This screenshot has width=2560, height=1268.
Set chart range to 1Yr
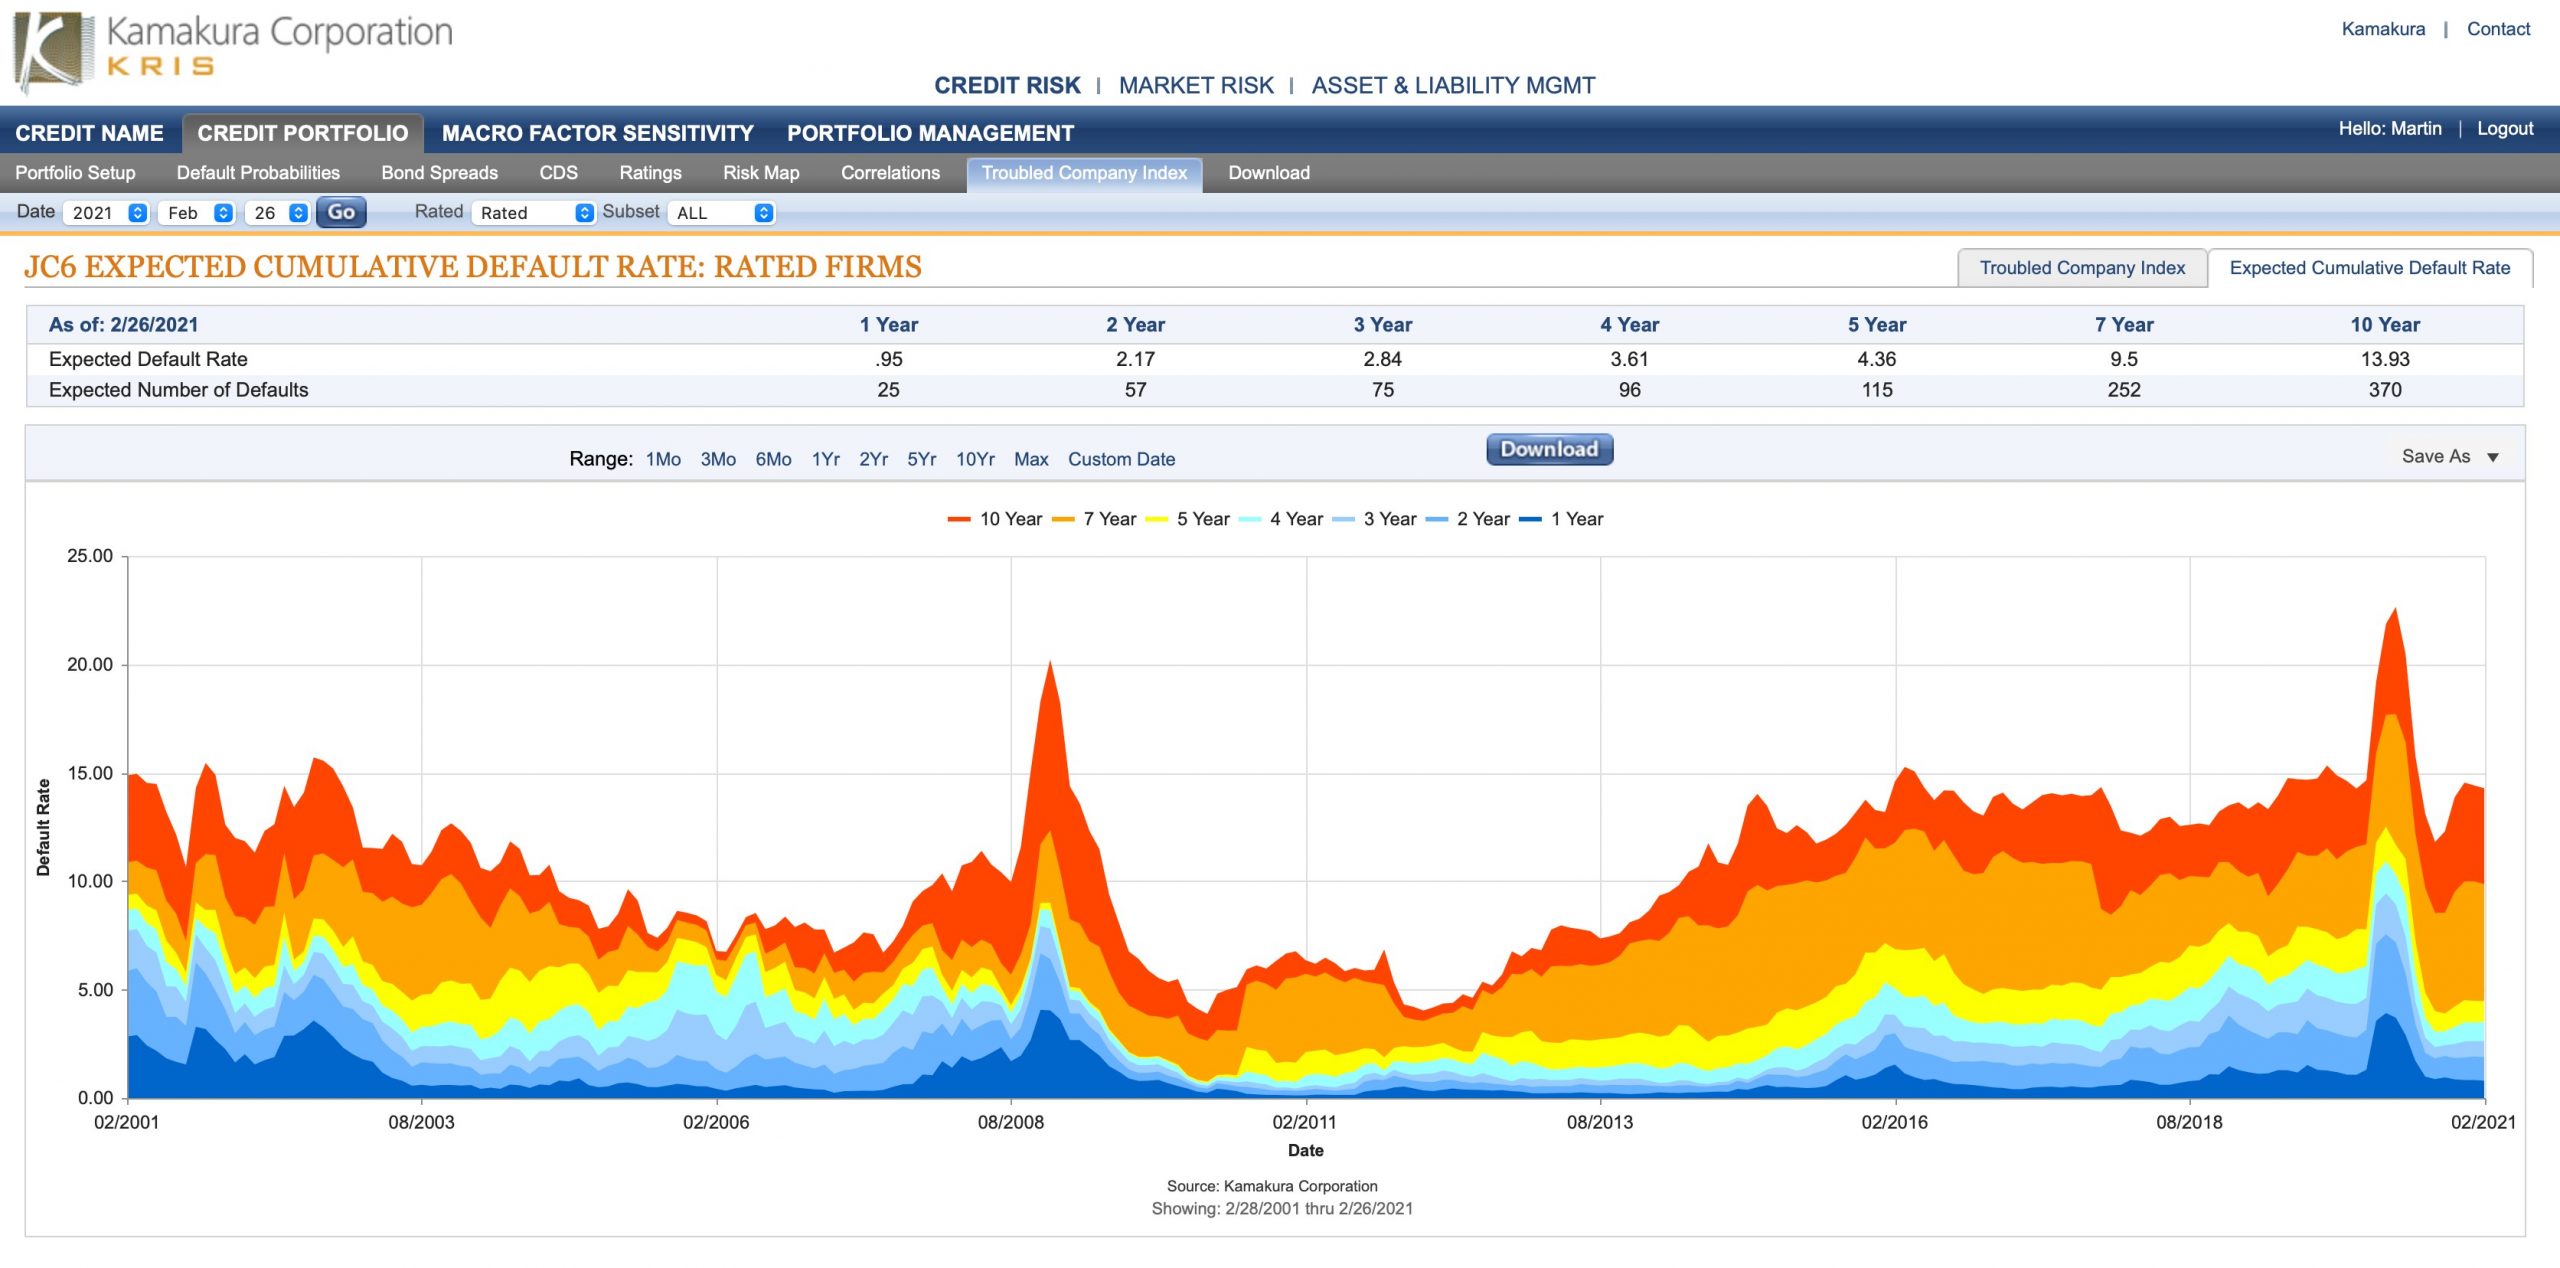click(825, 459)
